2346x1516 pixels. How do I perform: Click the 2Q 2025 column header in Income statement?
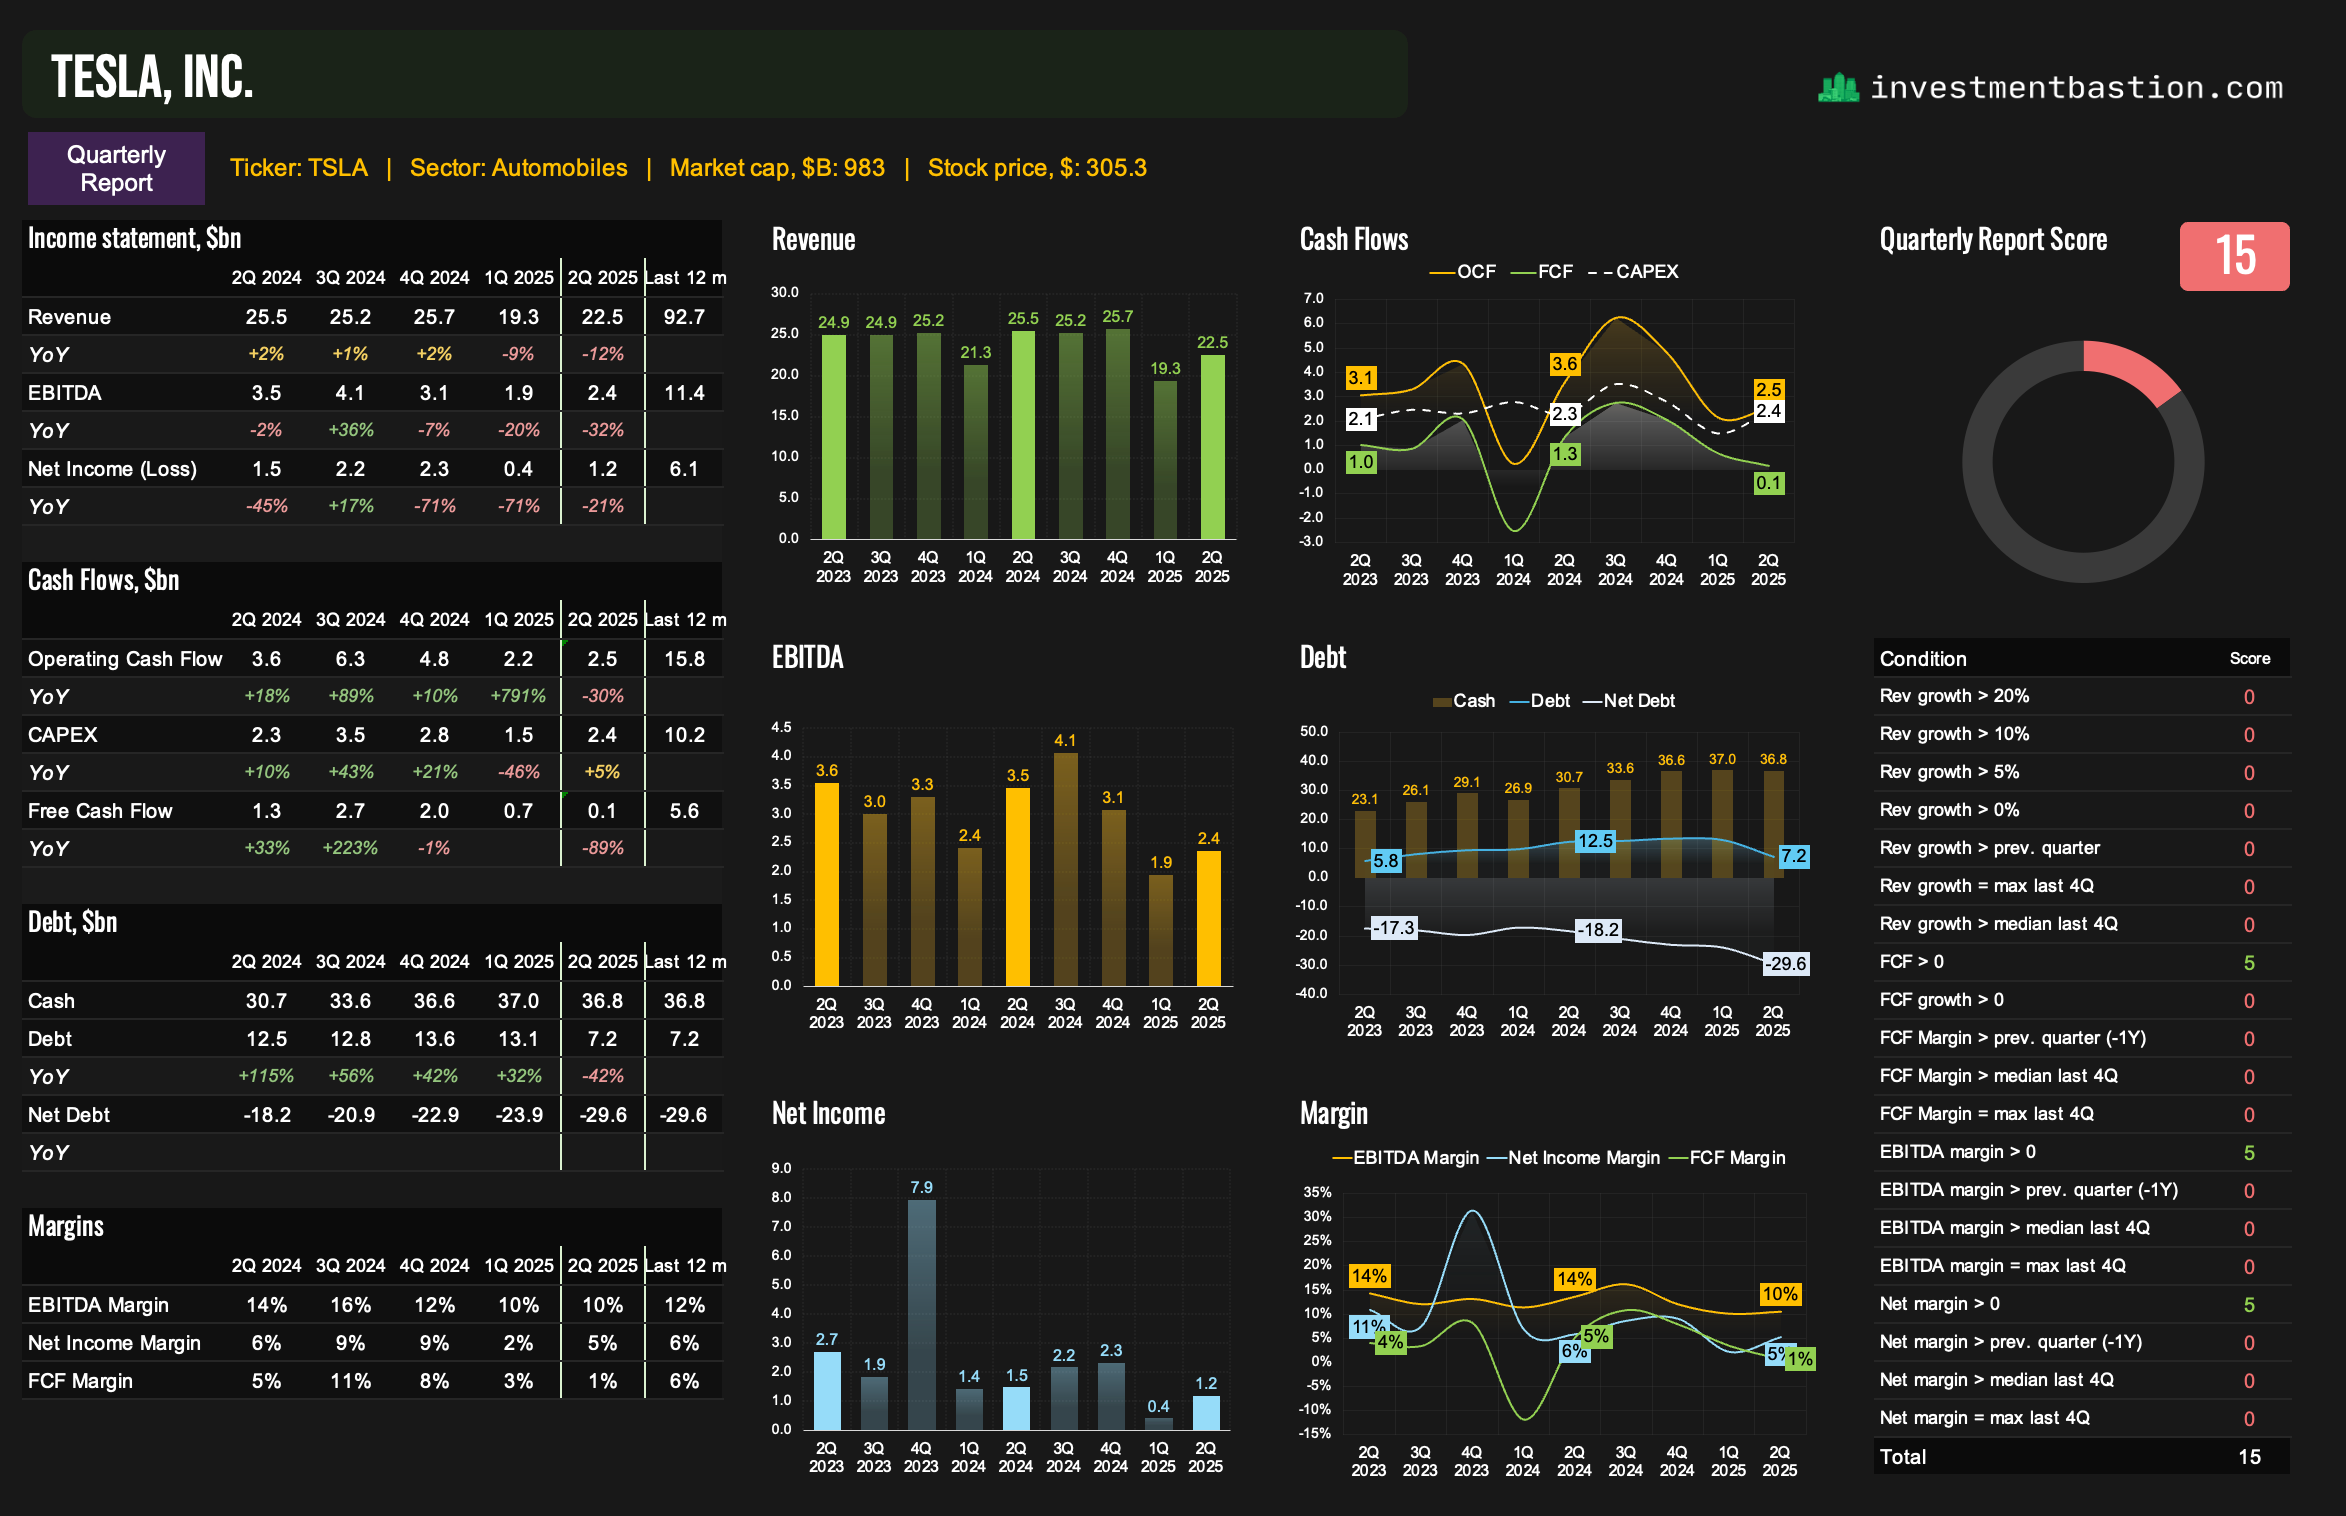[x=602, y=278]
